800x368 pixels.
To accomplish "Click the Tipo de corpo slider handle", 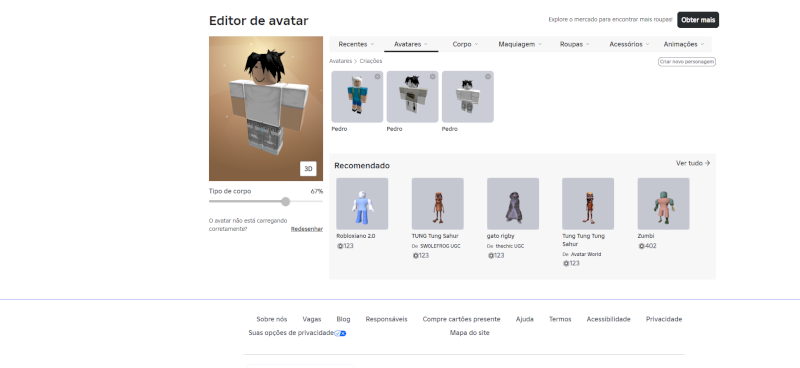I will tap(286, 202).
